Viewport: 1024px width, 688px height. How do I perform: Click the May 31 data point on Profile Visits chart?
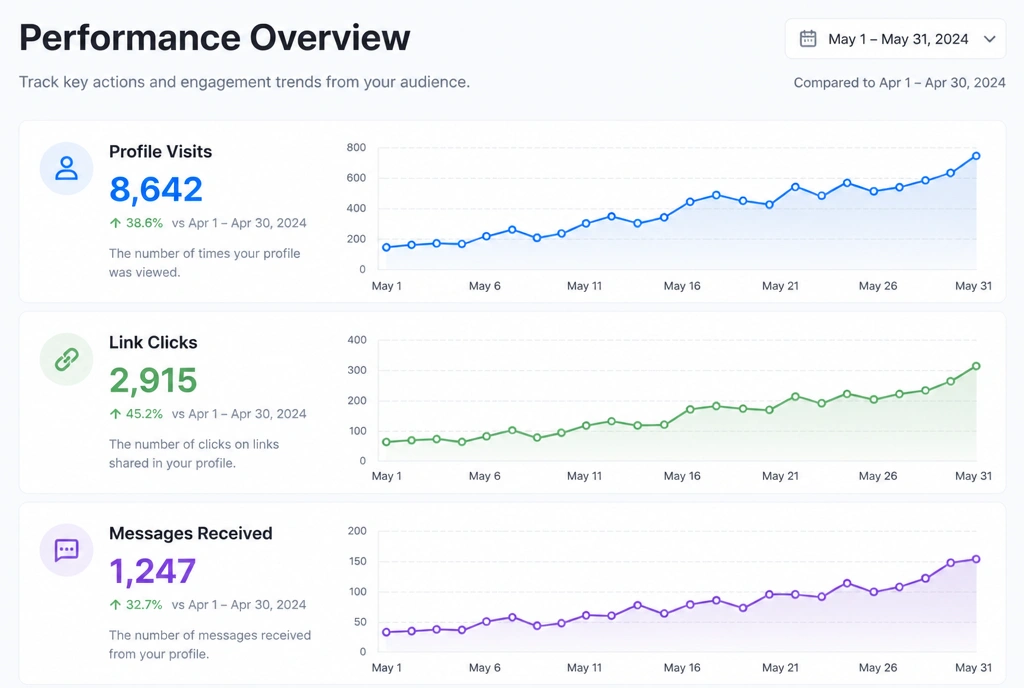click(x=976, y=156)
